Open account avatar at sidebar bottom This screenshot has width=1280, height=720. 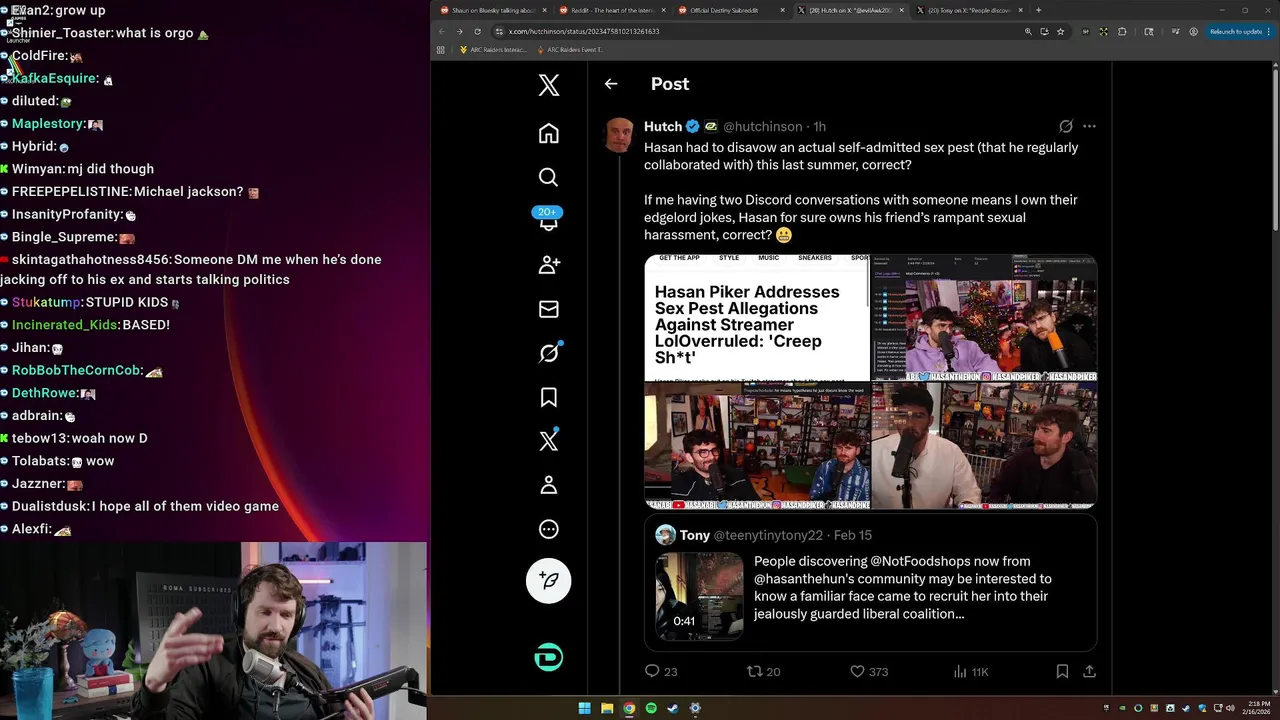(x=548, y=657)
